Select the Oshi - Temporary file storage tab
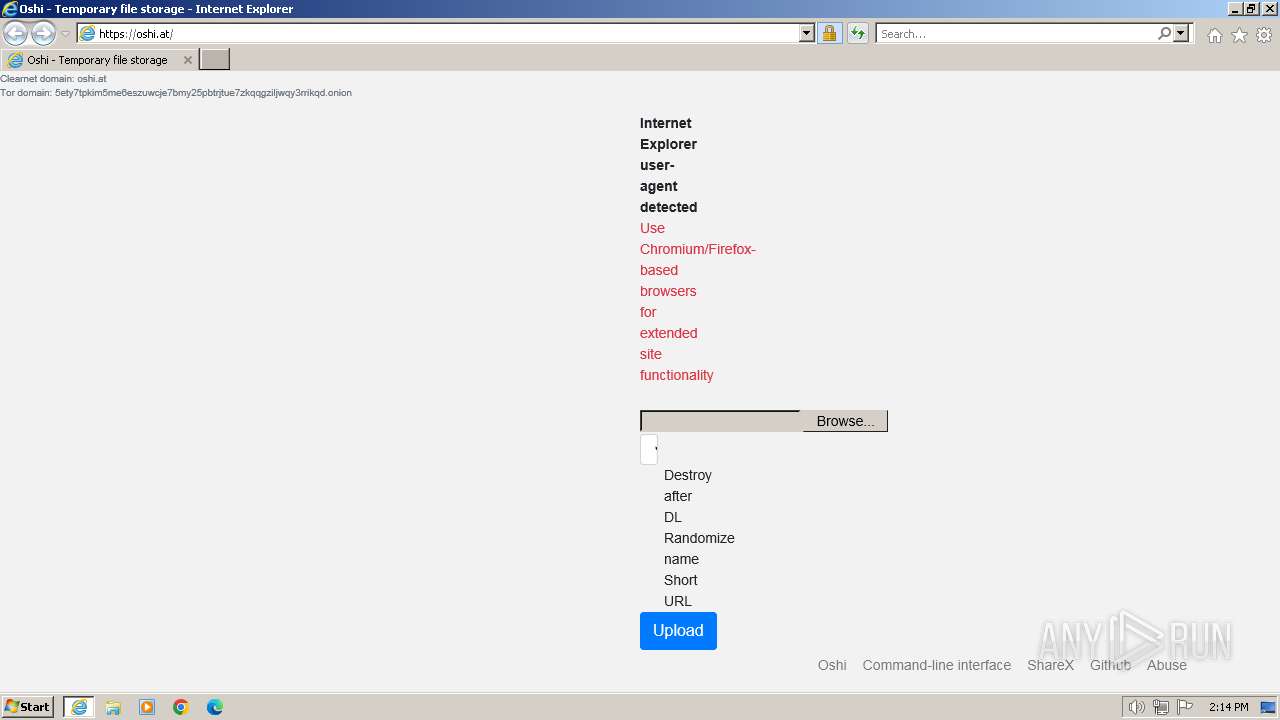The width and height of the screenshot is (1280, 720). point(96,60)
